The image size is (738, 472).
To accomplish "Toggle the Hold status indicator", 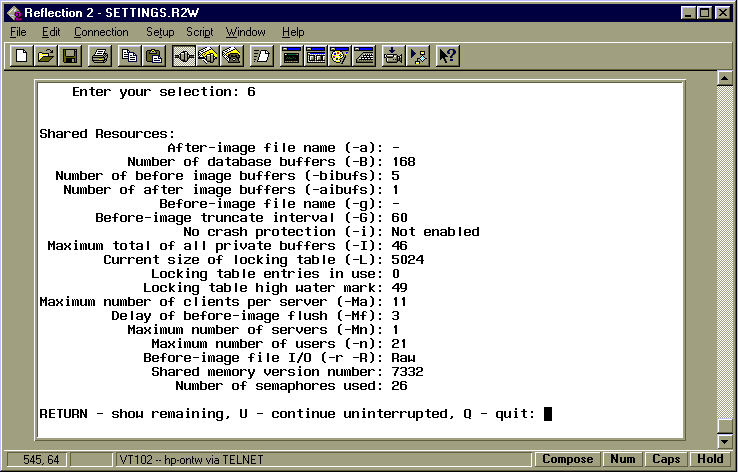I will (710, 459).
